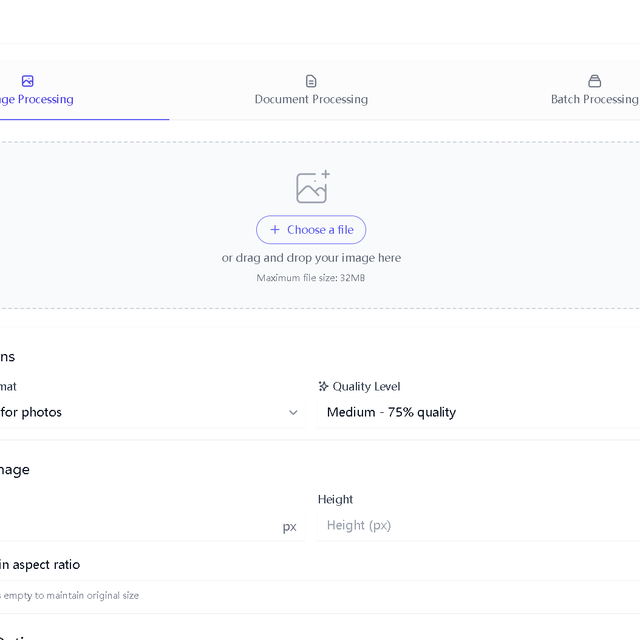The width and height of the screenshot is (640, 640).
Task: Click the Height field label
Action: (335, 499)
